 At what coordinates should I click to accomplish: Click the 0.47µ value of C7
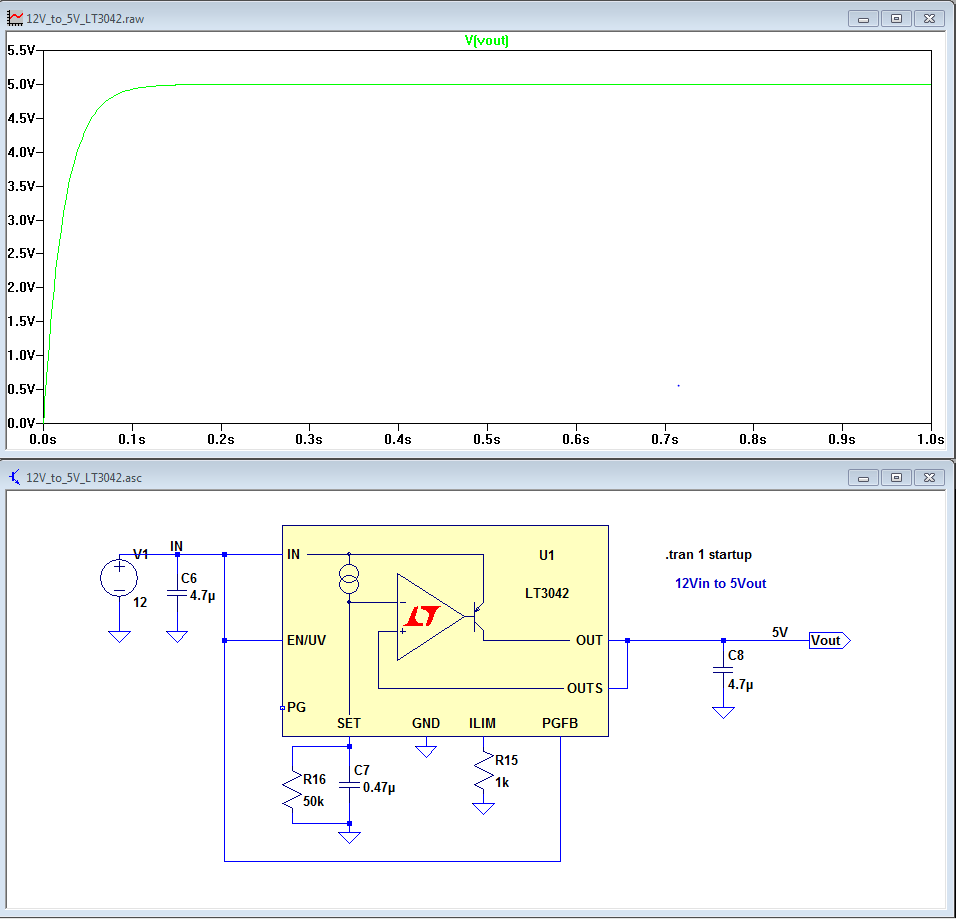pos(379,787)
